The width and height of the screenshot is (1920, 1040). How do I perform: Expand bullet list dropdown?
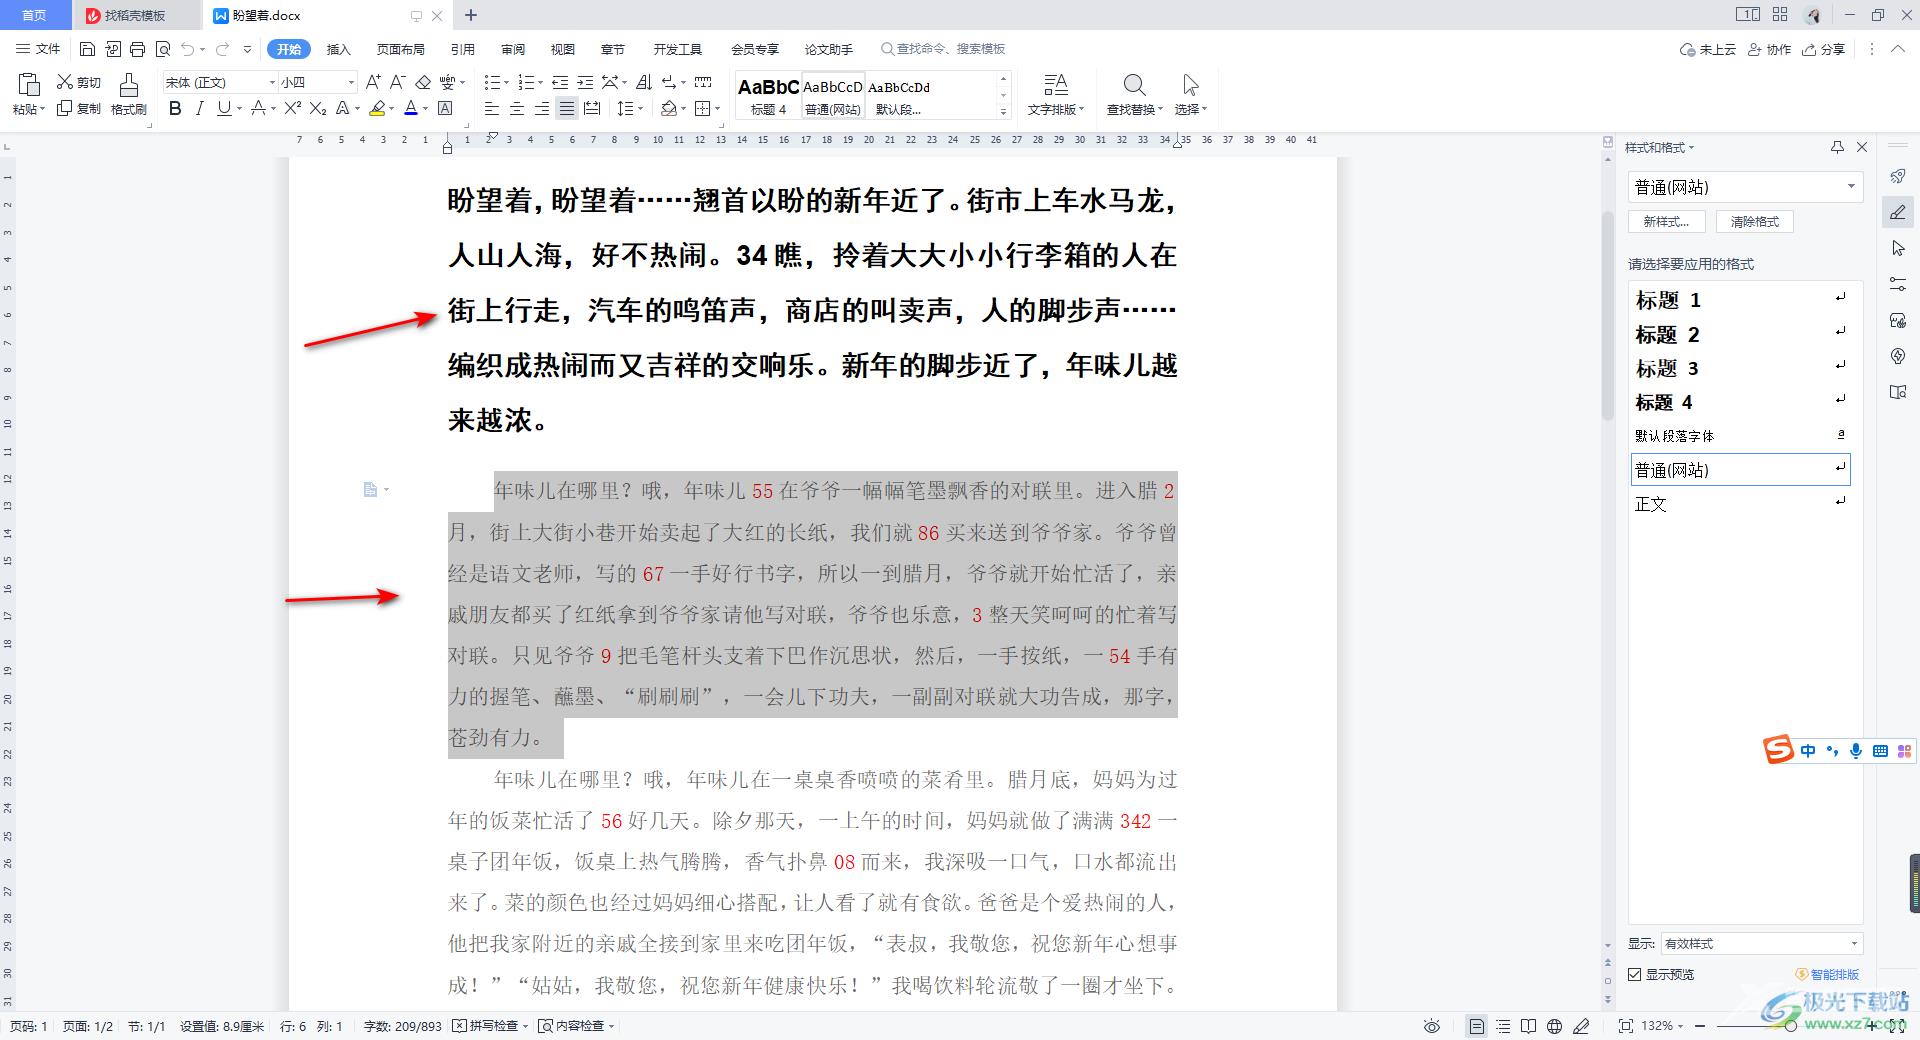pyautogui.click(x=506, y=82)
